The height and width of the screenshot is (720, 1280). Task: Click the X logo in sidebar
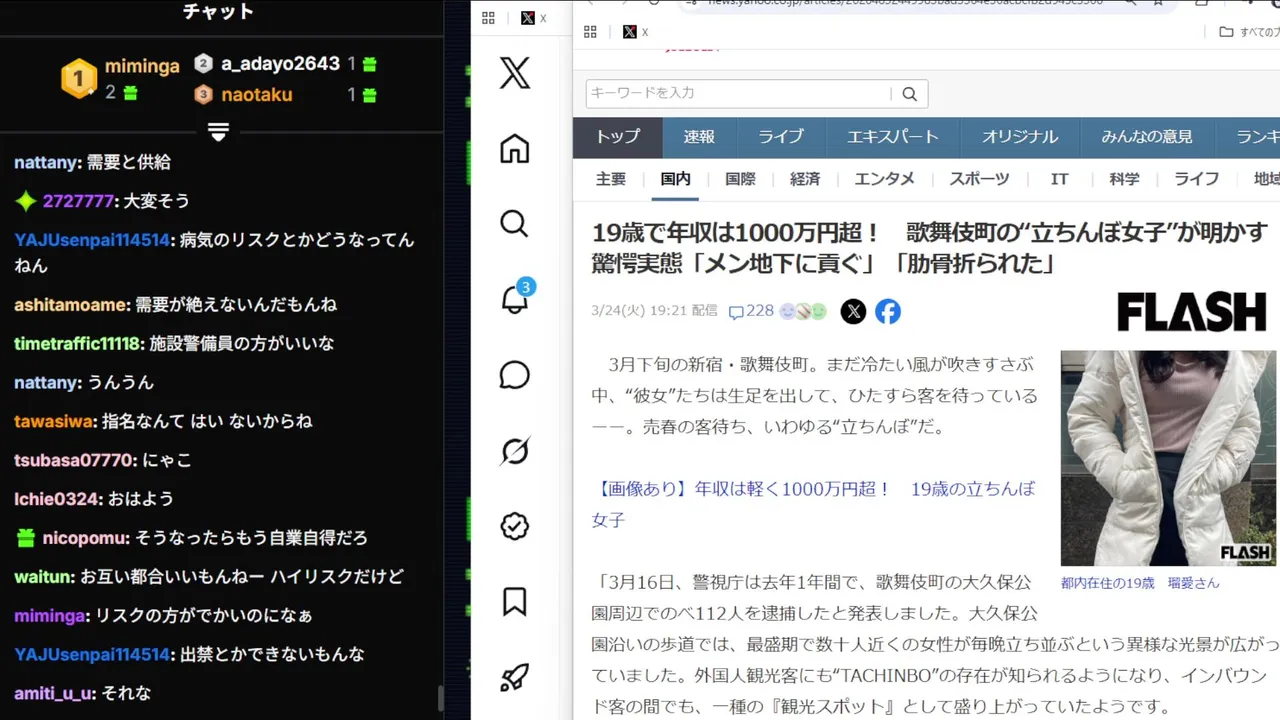coord(515,73)
